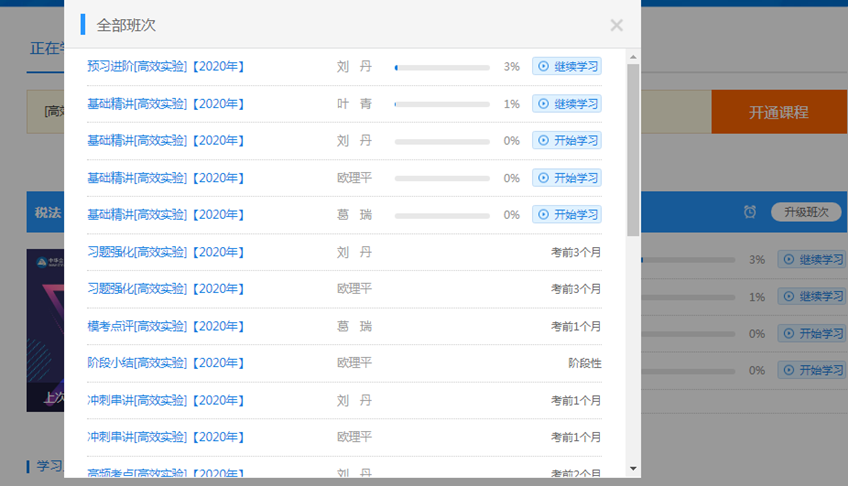The image size is (848, 486).
Task: Close the 全部班次 dialog with X
Action: click(616, 26)
